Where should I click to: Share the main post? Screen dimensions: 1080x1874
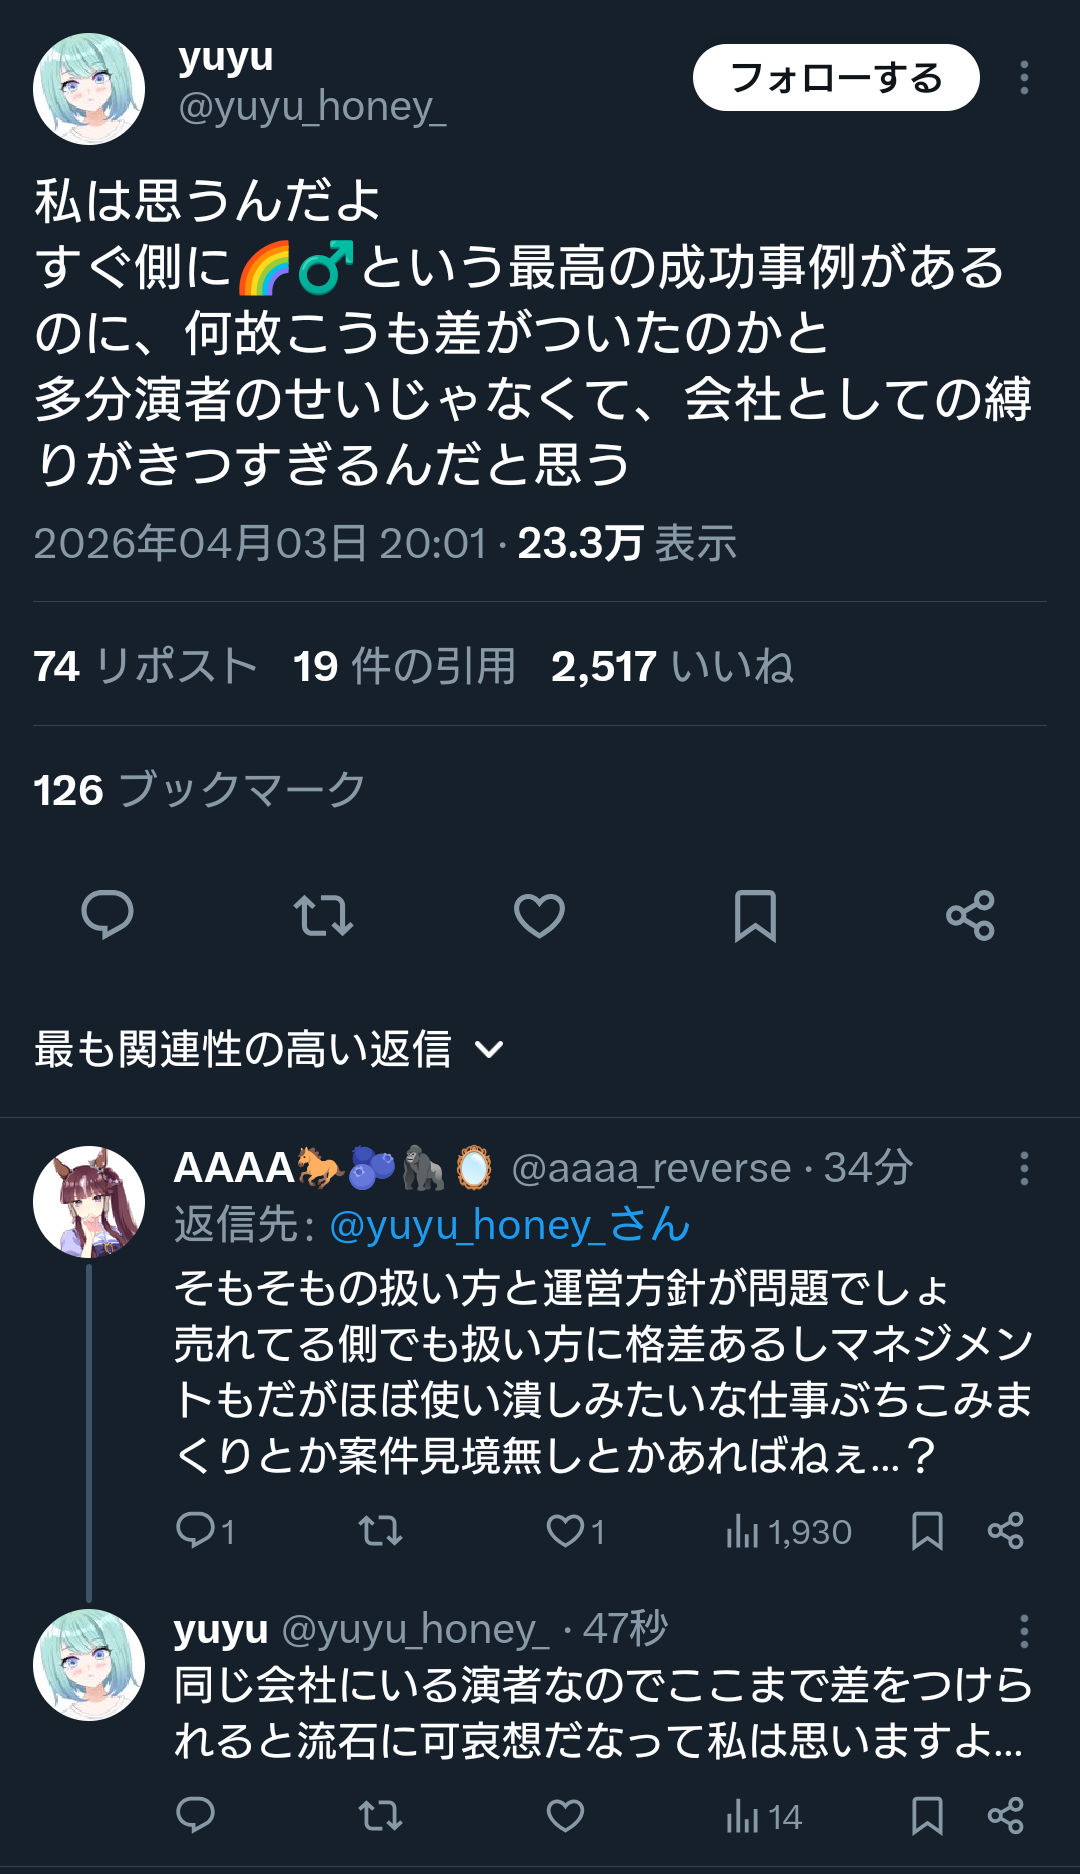pyautogui.click(x=970, y=915)
